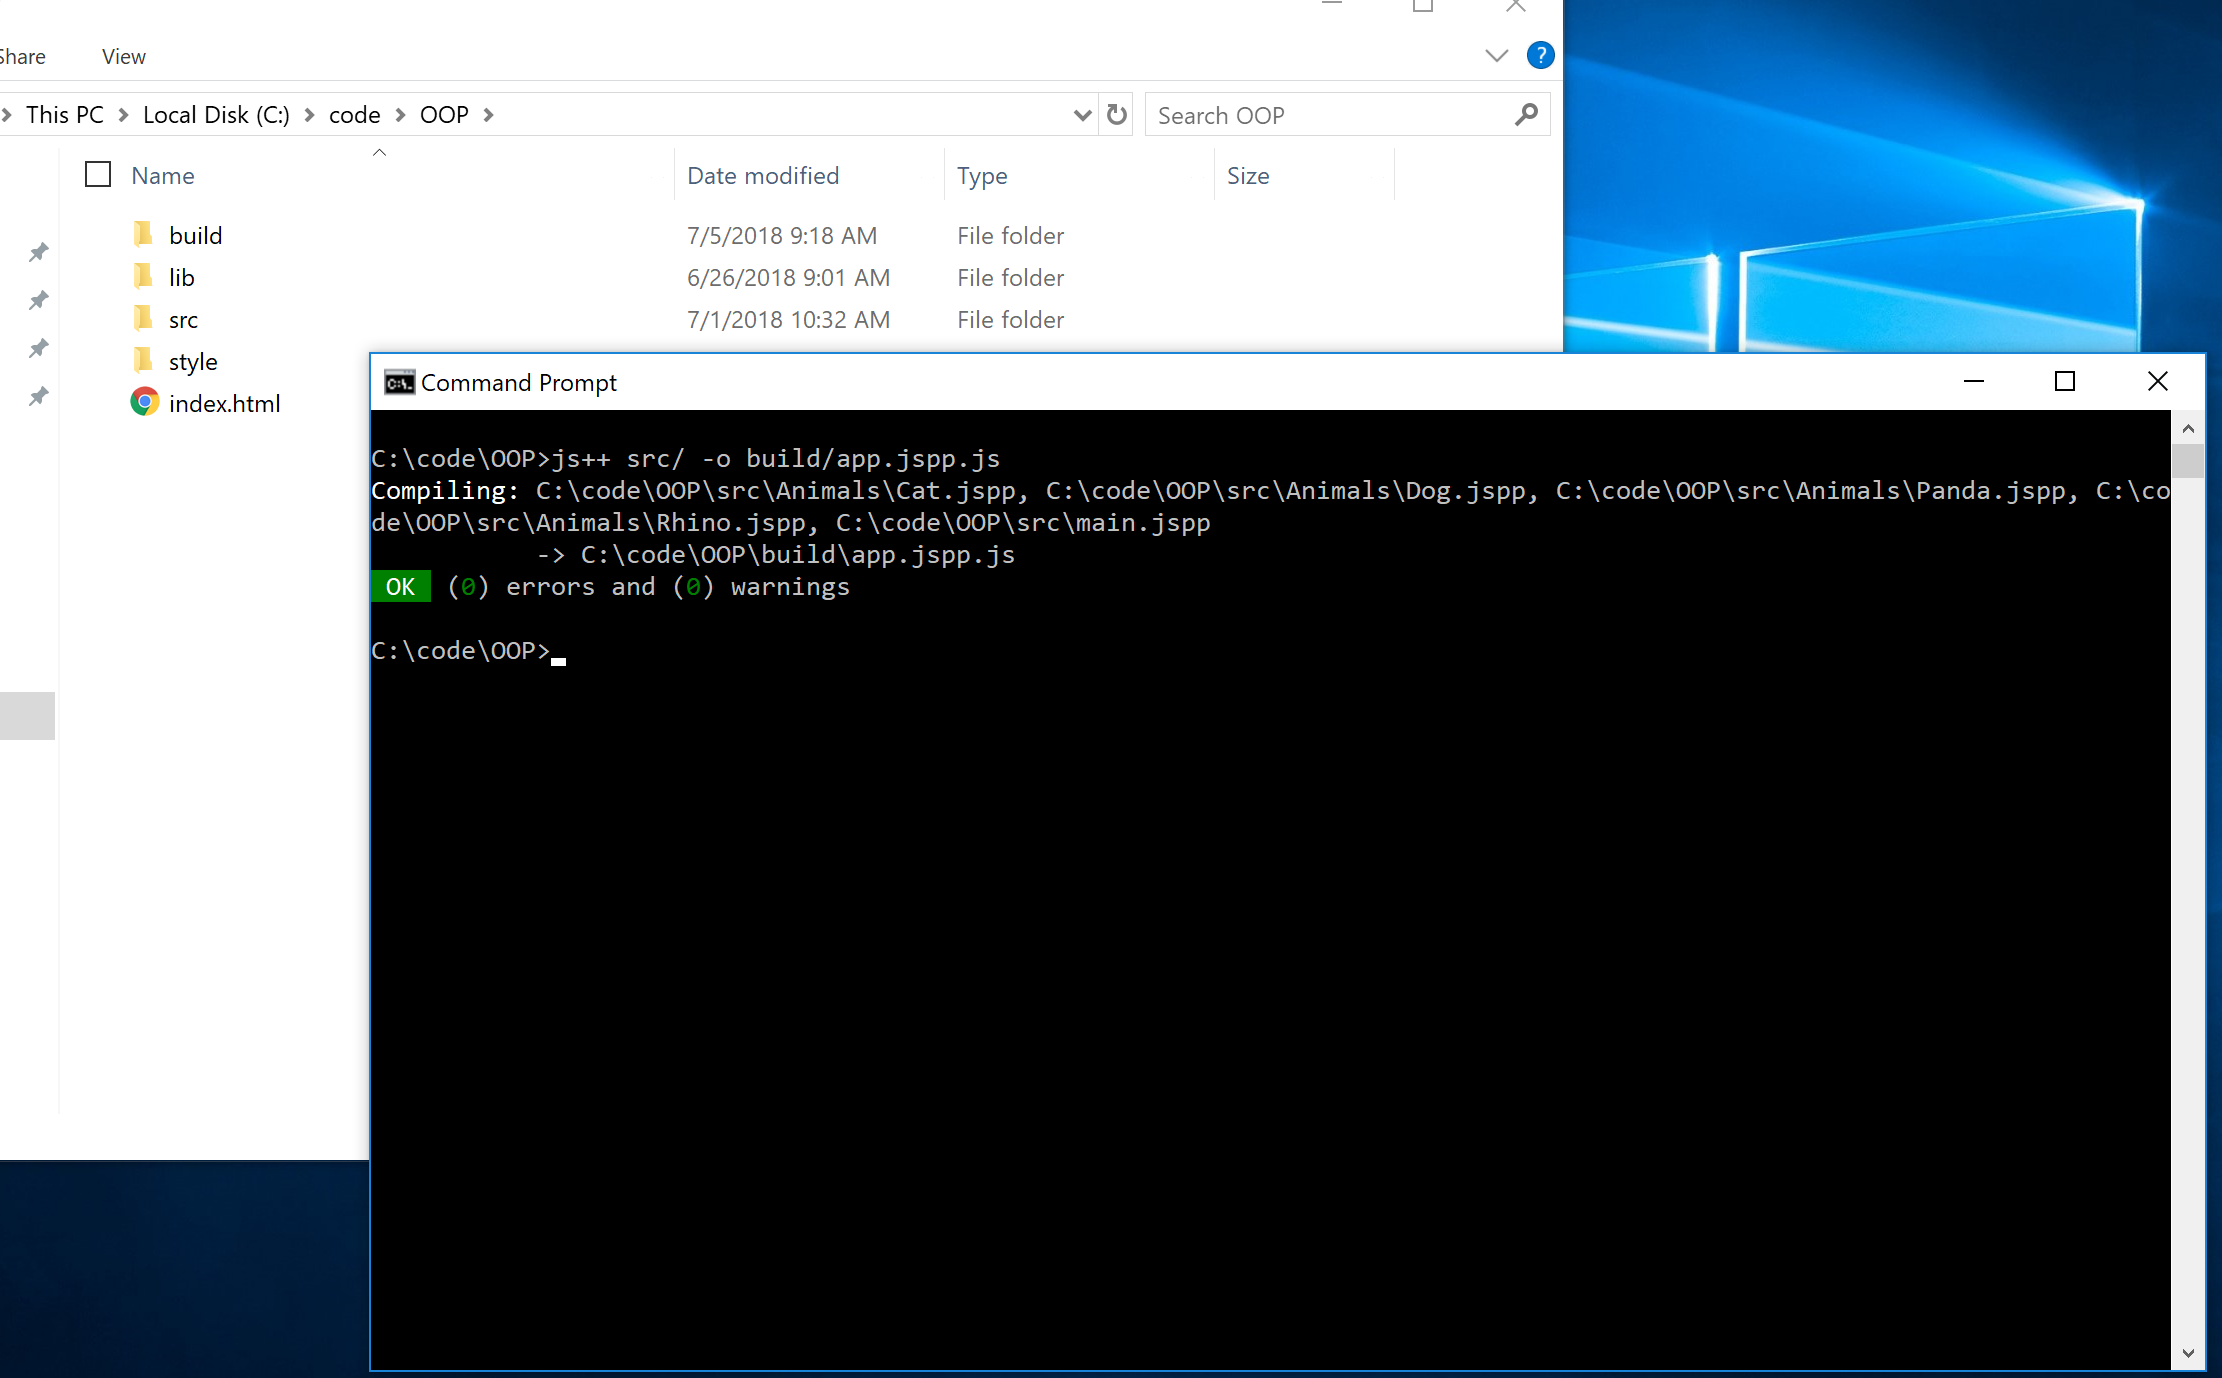Open the View ribbon tab
The height and width of the screenshot is (1378, 2222).
pos(123,57)
